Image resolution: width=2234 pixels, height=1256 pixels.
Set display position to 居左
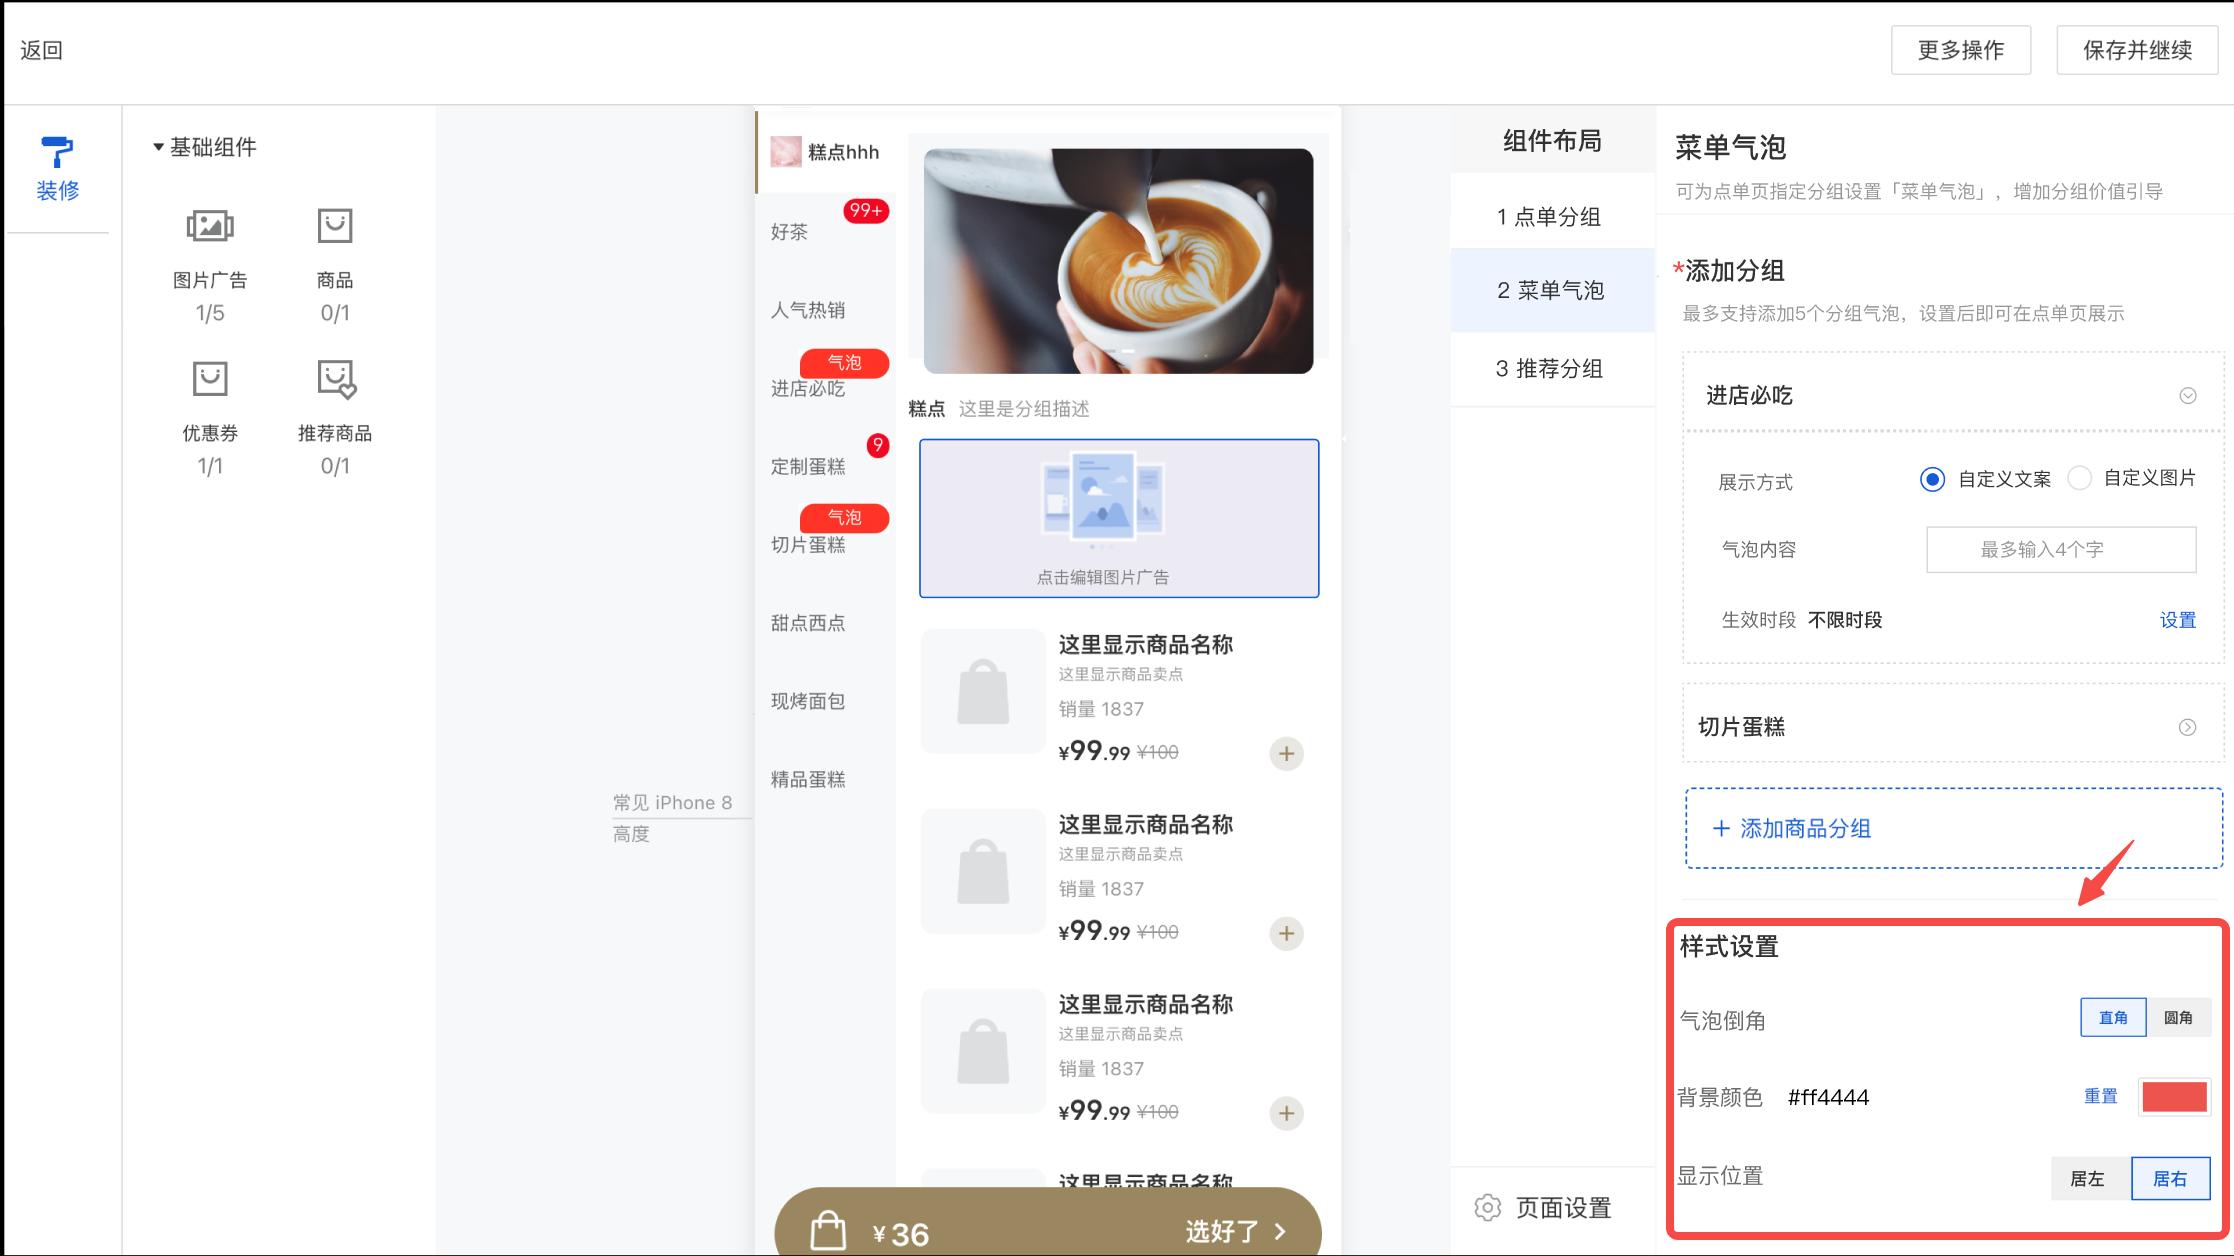(x=2091, y=1179)
